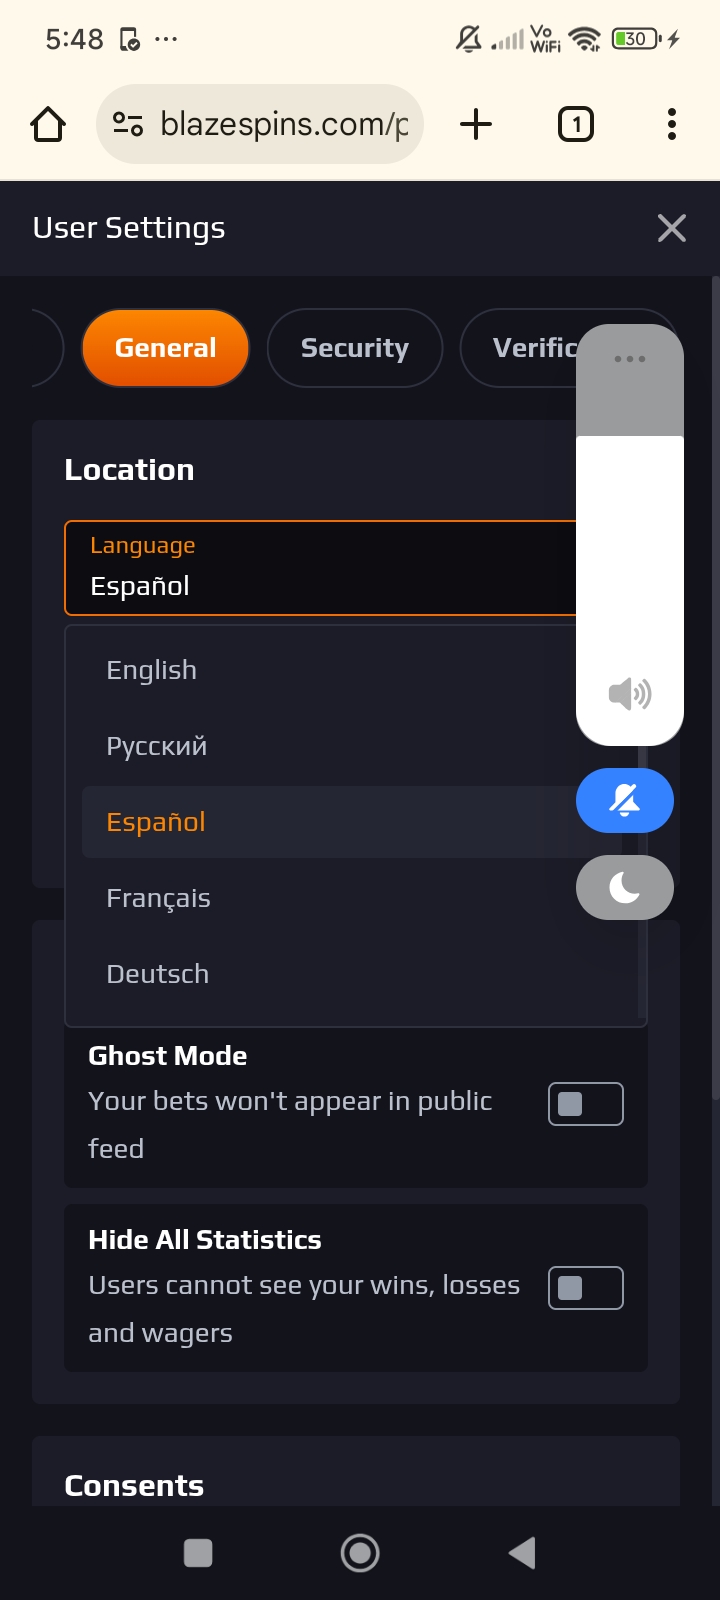Image resolution: width=720 pixels, height=1600 pixels.
Task: Tap the blazespins.com address bar
Action: pyautogui.click(x=283, y=125)
